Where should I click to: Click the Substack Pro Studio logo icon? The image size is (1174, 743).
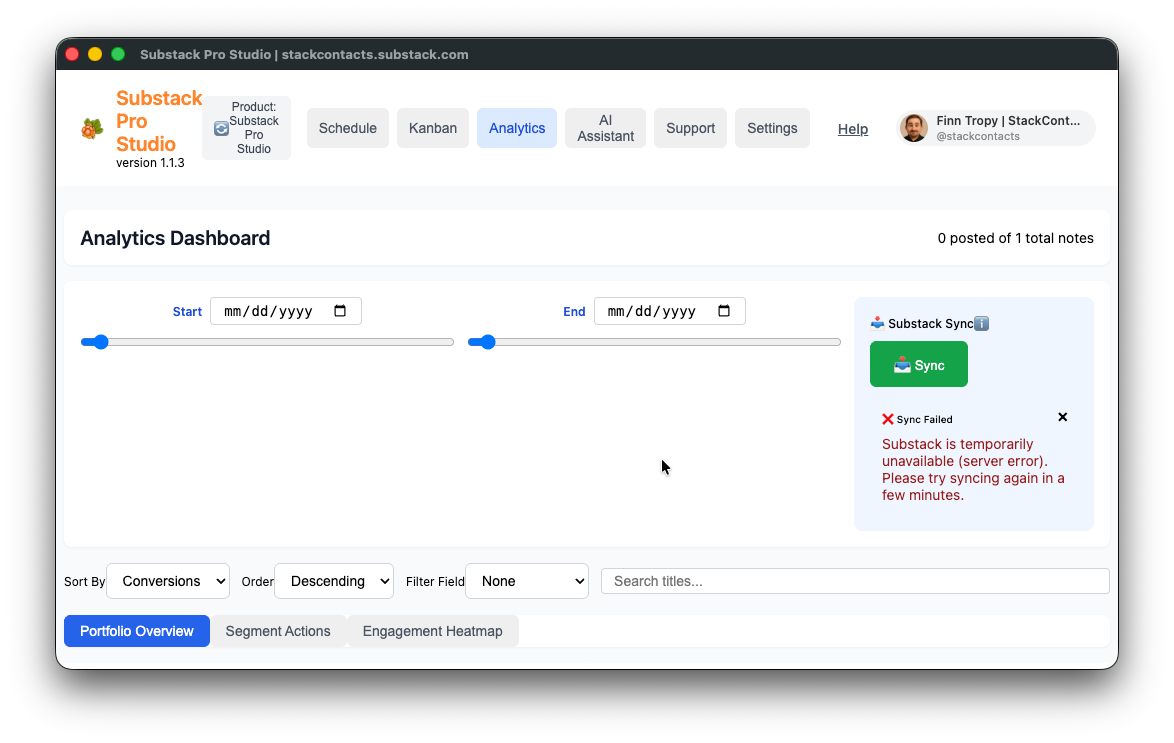click(x=92, y=129)
